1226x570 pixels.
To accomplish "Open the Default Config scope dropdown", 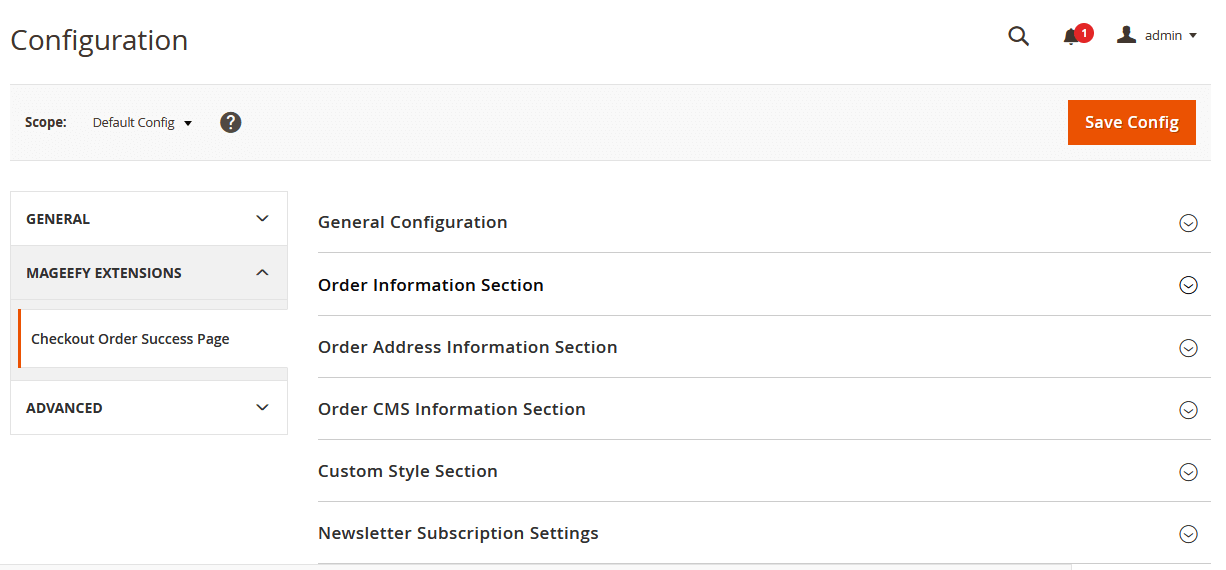I will [142, 123].
